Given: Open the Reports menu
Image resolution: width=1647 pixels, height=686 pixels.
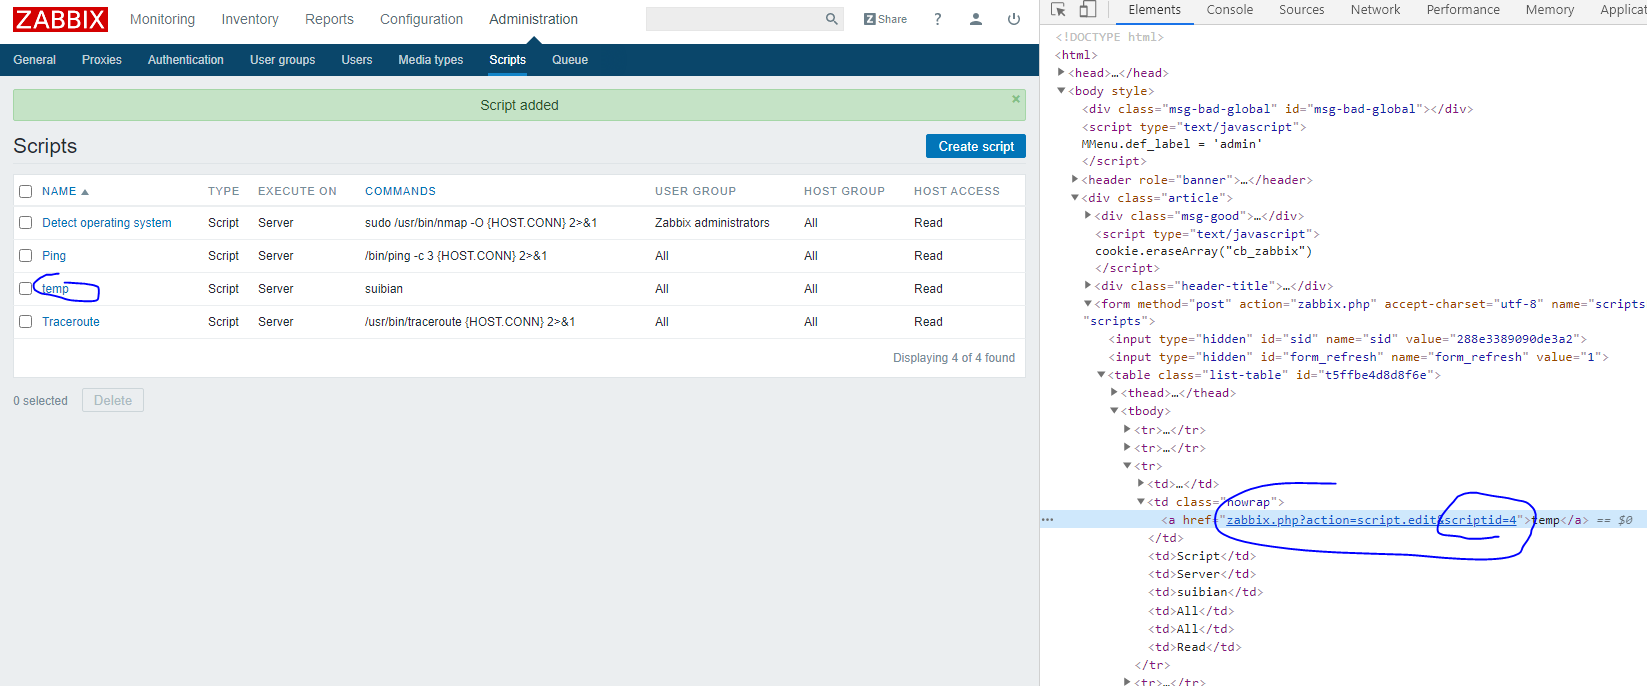Looking at the screenshot, I should coord(329,19).
